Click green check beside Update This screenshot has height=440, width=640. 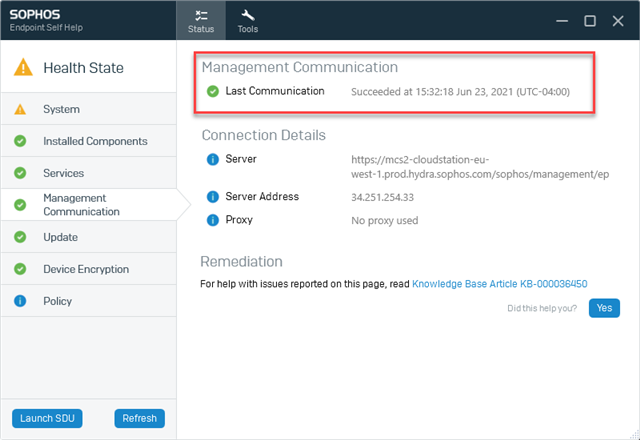pyautogui.click(x=20, y=237)
